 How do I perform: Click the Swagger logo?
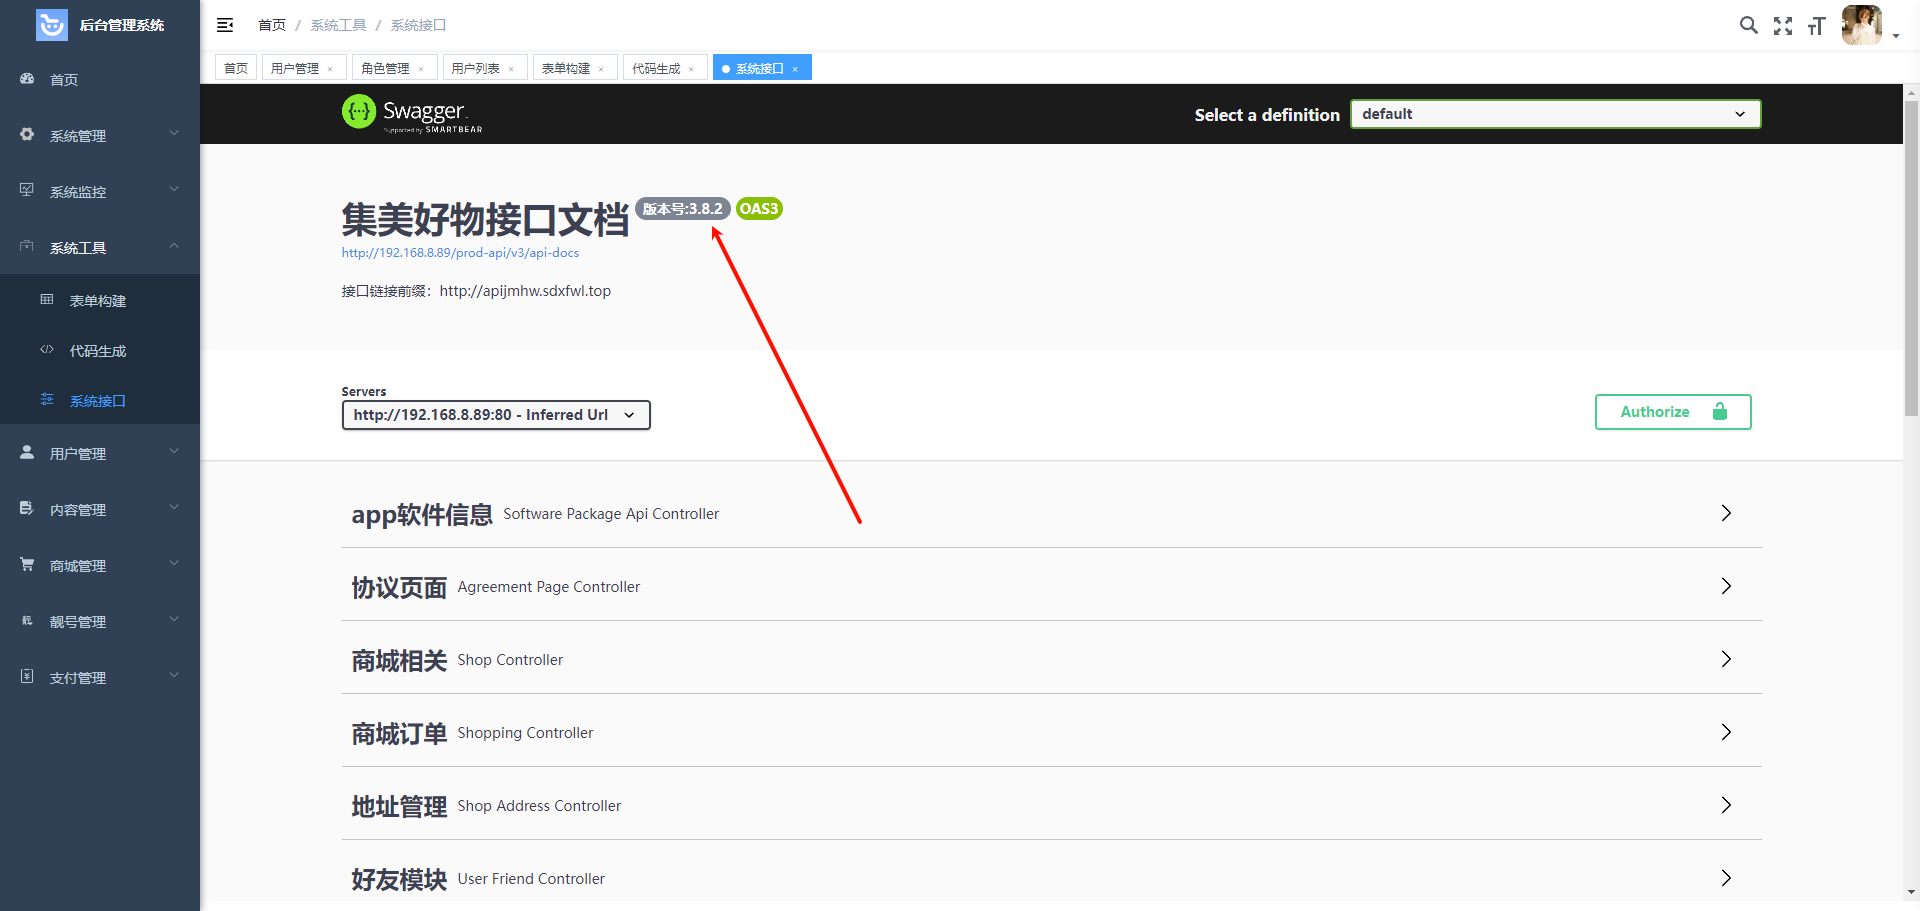pos(412,113)
